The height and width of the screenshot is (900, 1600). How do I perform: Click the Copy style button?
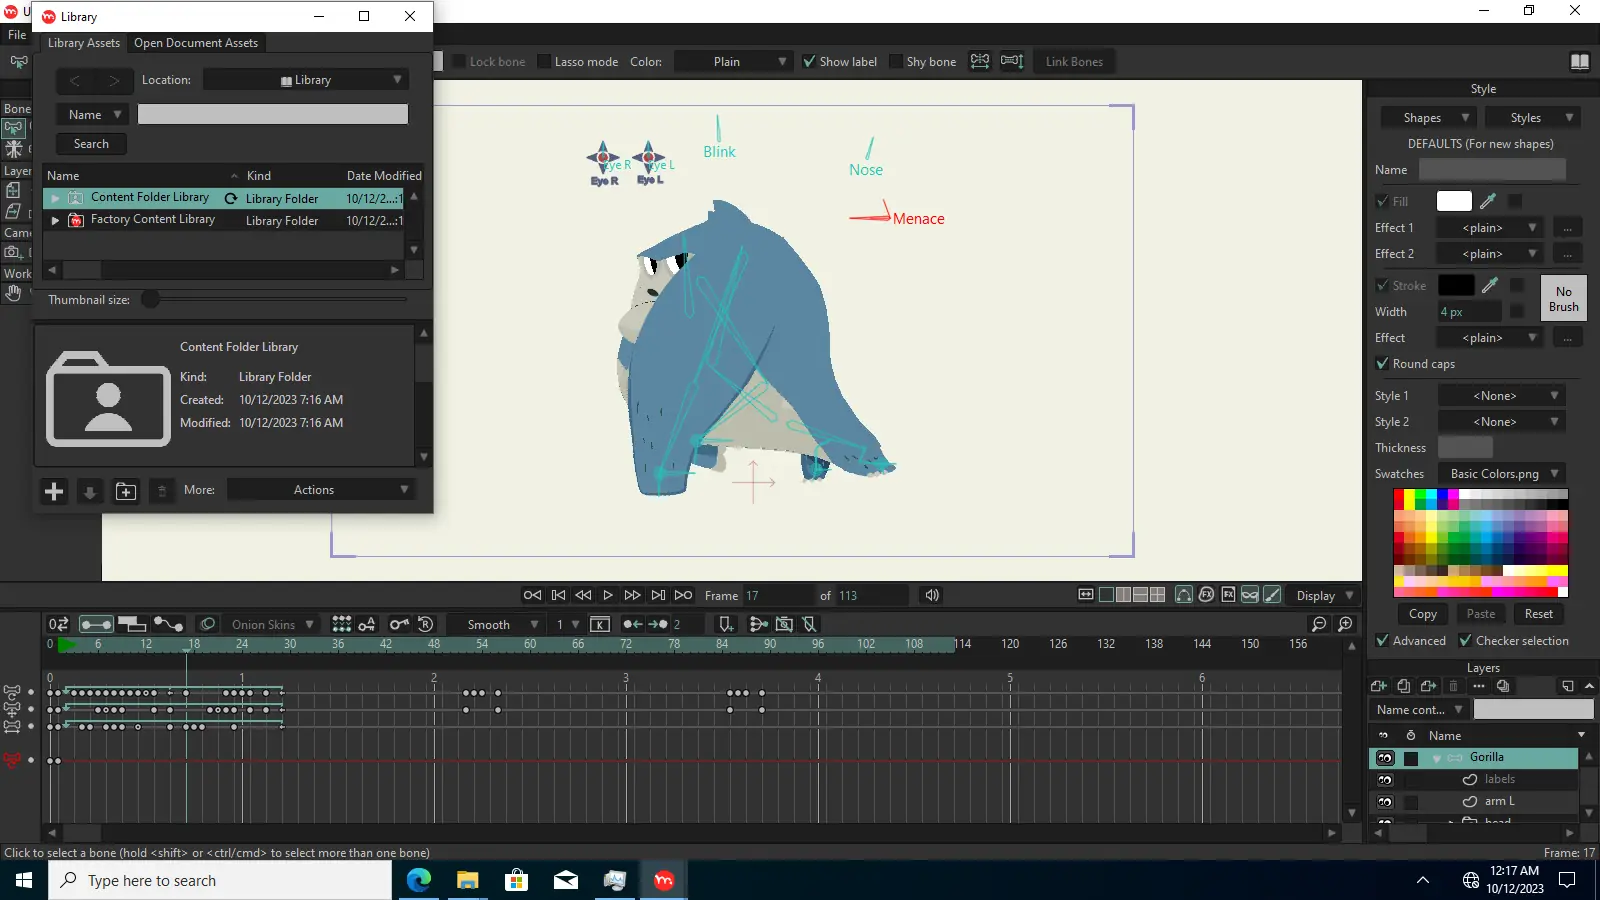pos(1422,614)
